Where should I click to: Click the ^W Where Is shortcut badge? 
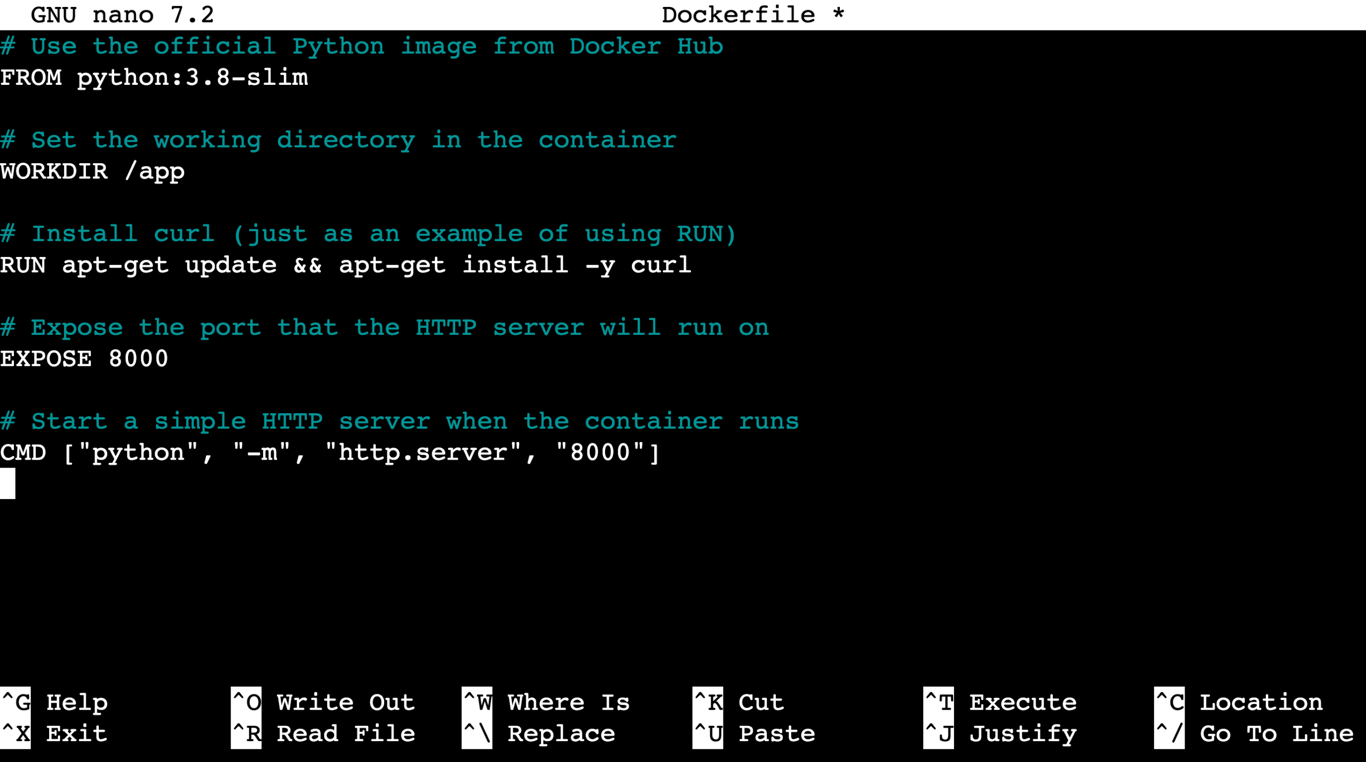[476, 702]
